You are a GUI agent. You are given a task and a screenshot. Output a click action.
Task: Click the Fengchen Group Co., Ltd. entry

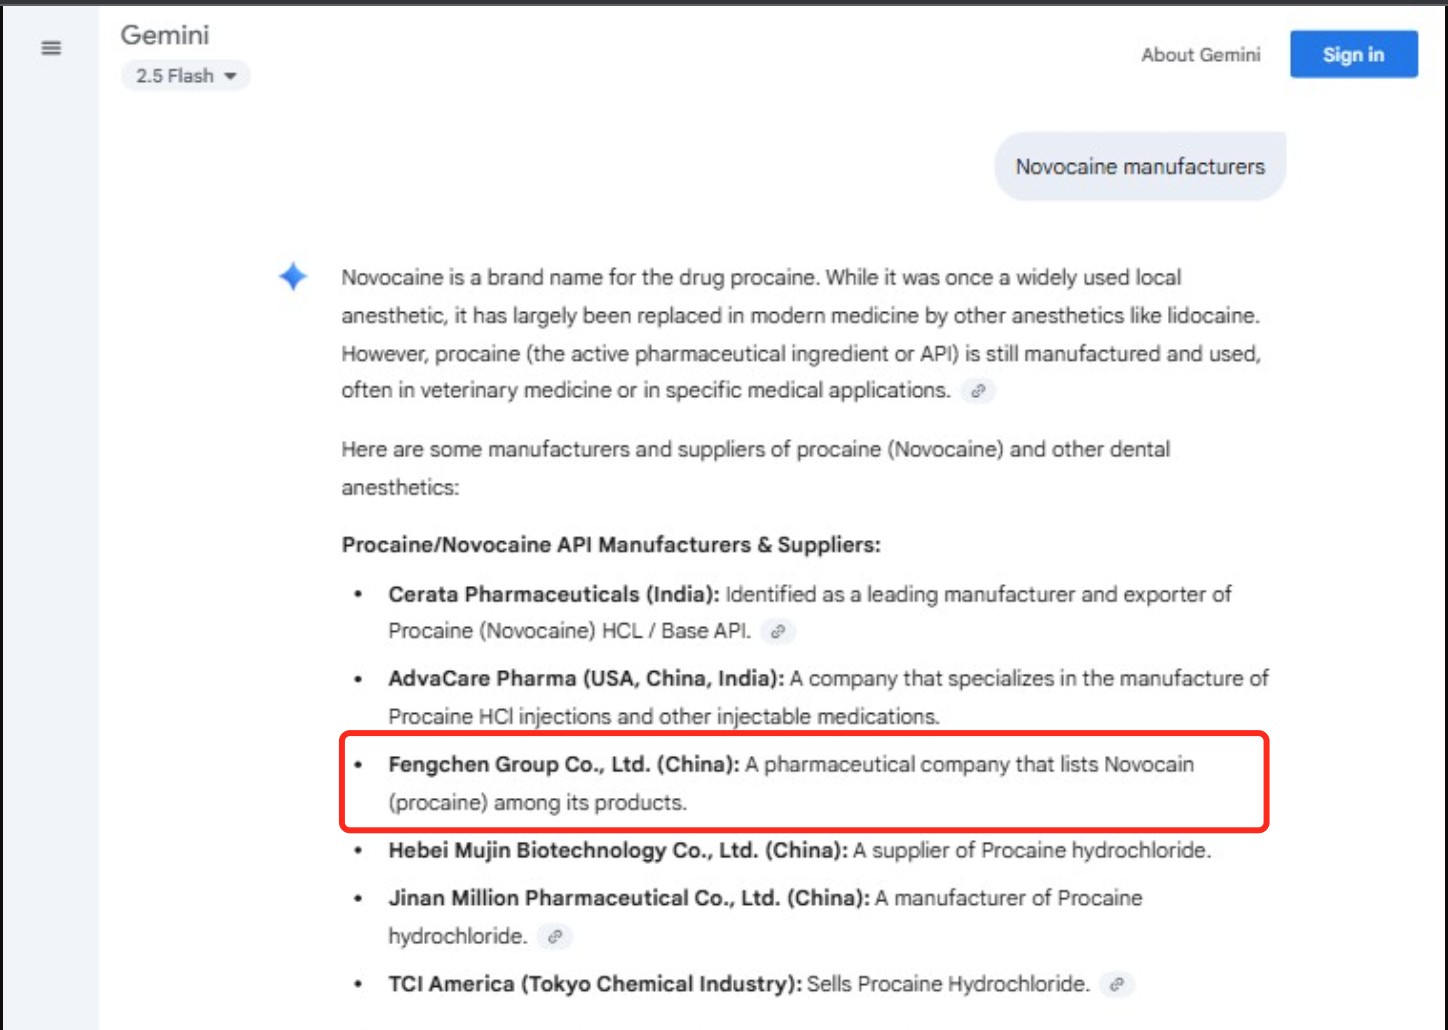[563, 765]
